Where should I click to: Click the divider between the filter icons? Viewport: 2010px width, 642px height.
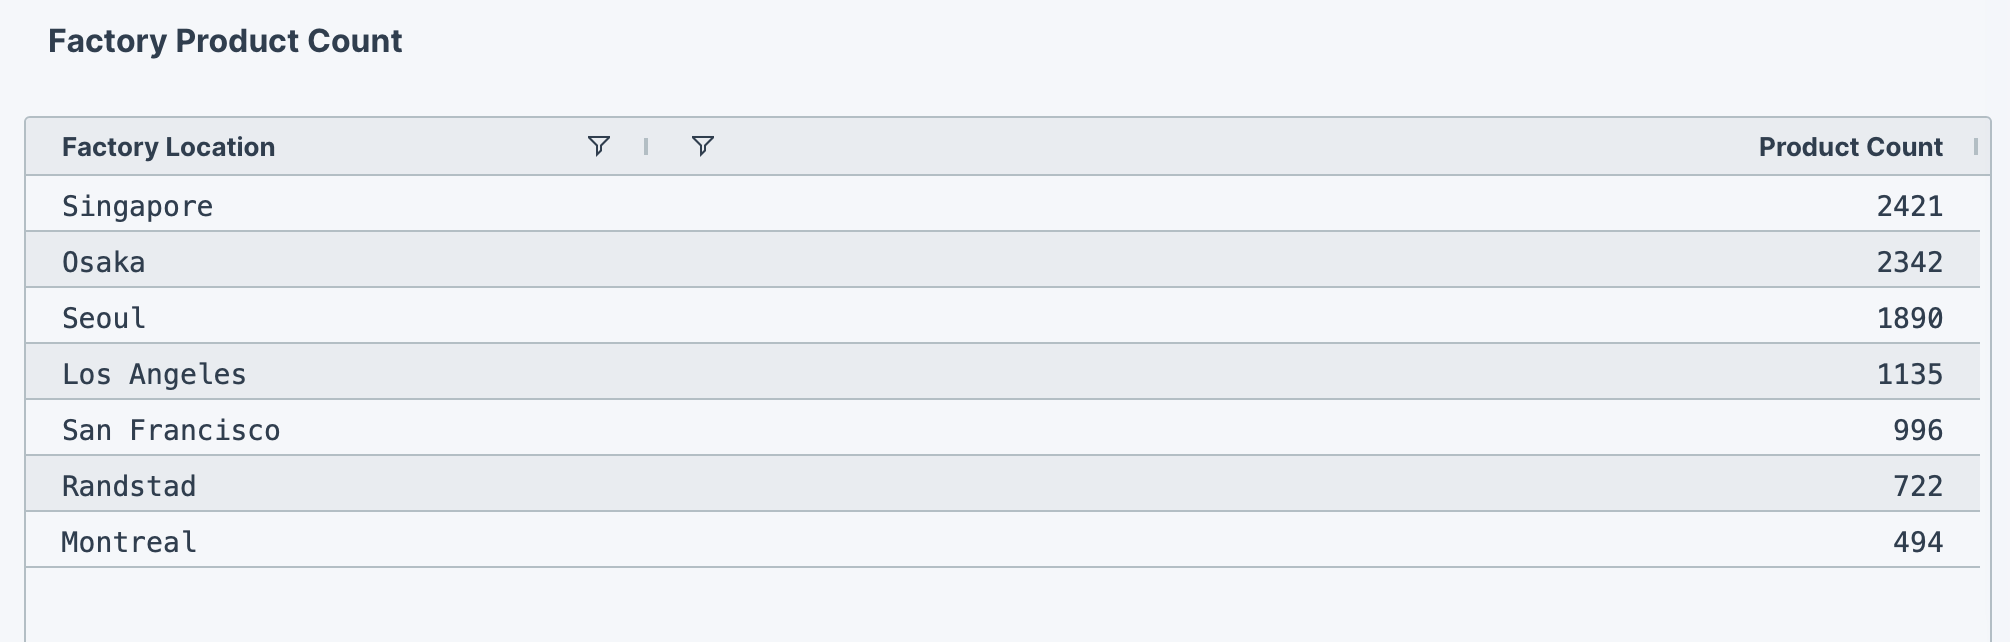647,146
